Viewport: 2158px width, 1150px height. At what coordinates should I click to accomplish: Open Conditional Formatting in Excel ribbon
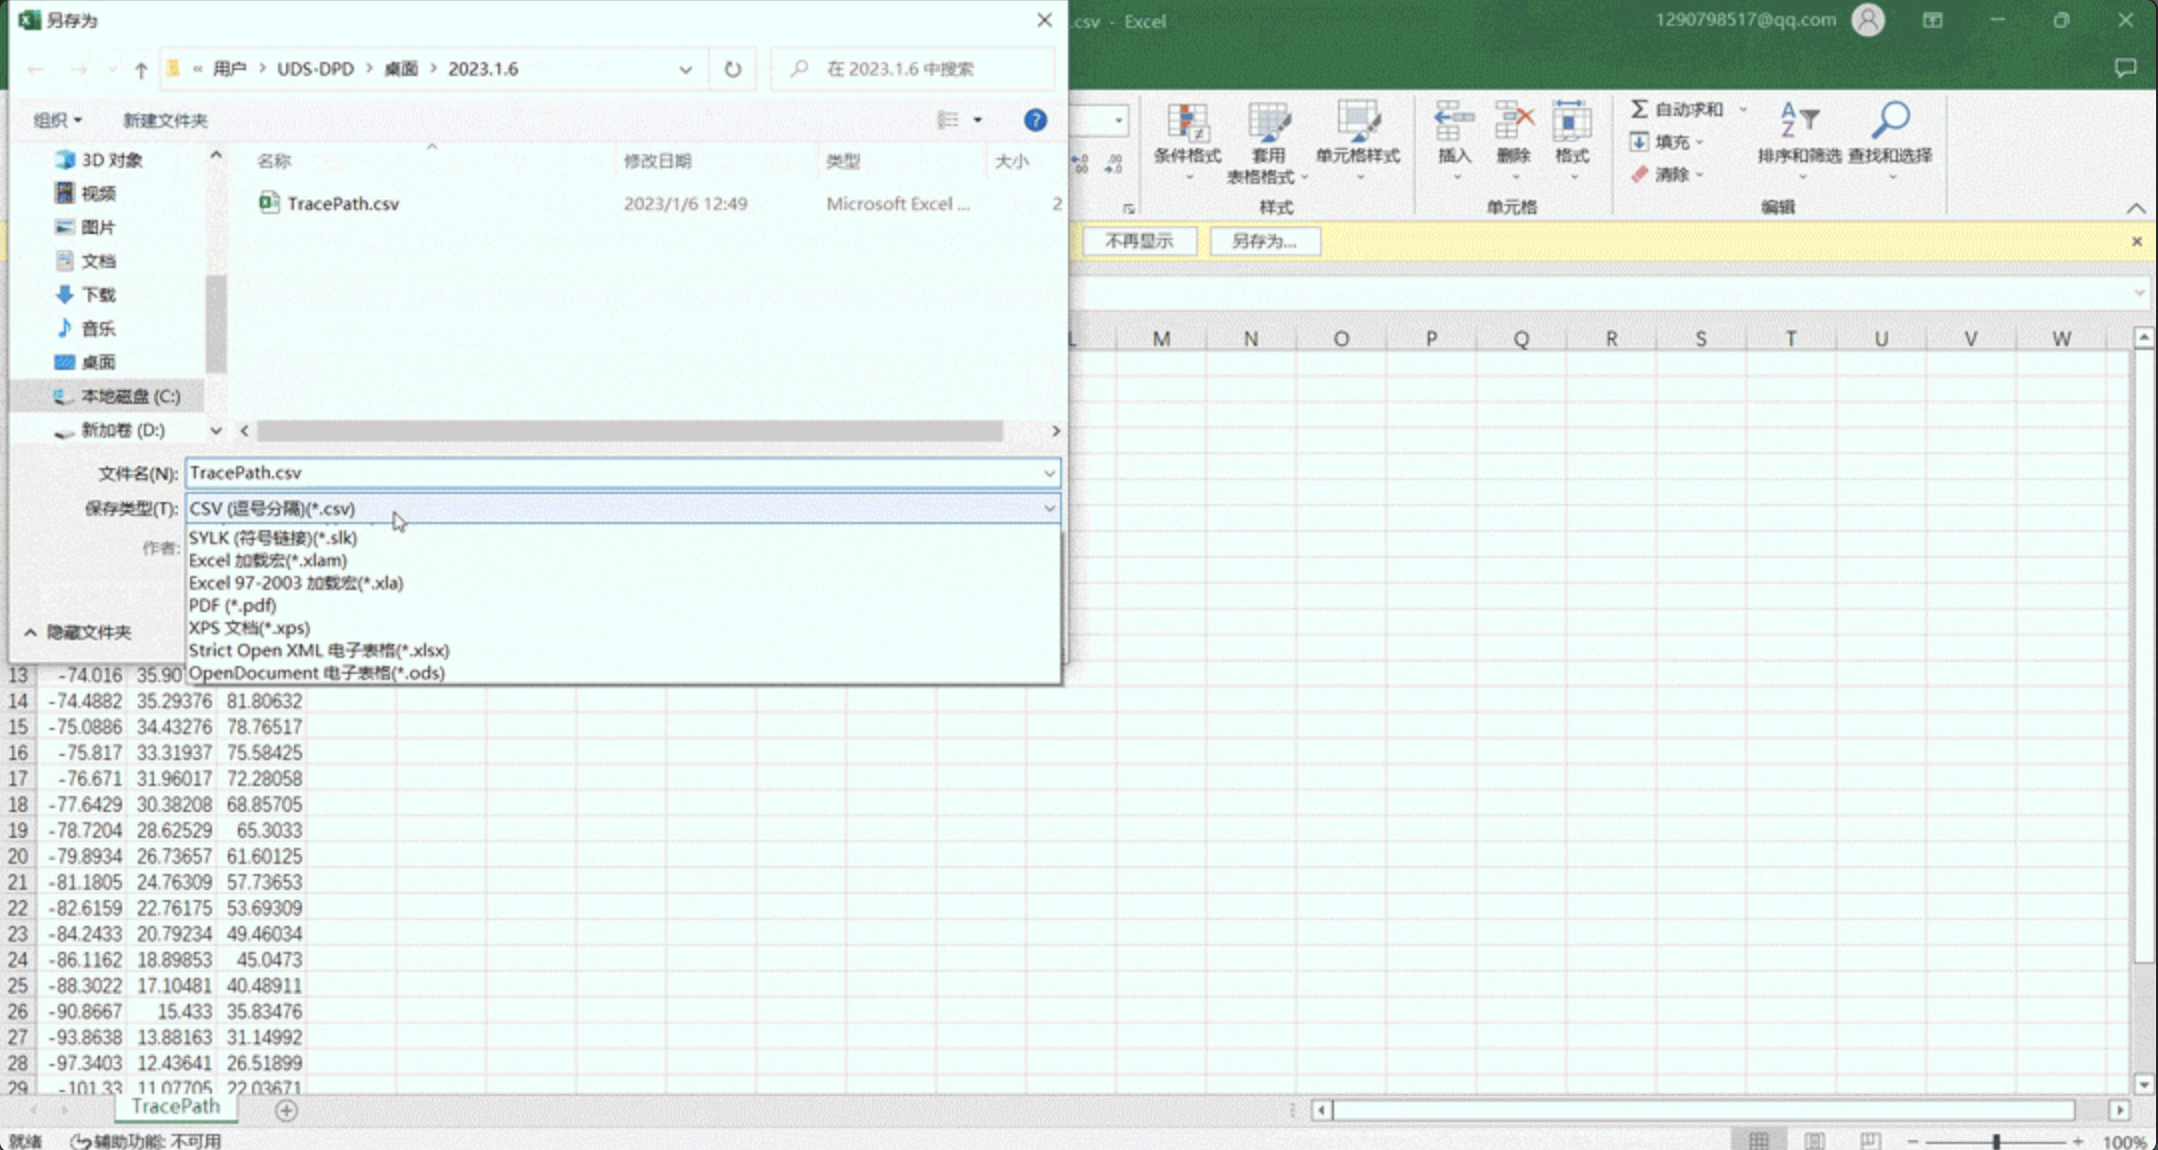[1187, 143]
